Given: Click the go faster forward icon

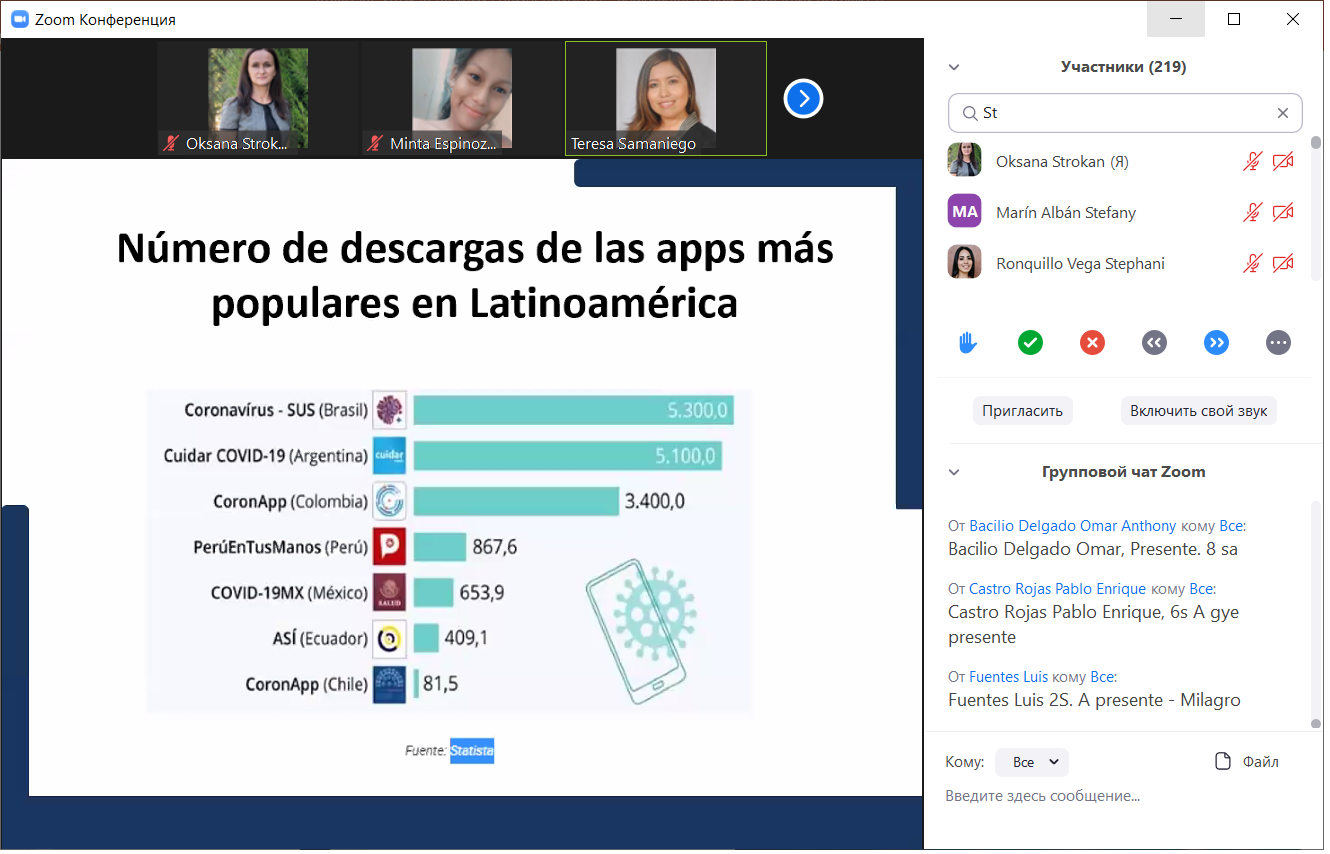Looking at the screenshot, I should (x=1216, y=343).
